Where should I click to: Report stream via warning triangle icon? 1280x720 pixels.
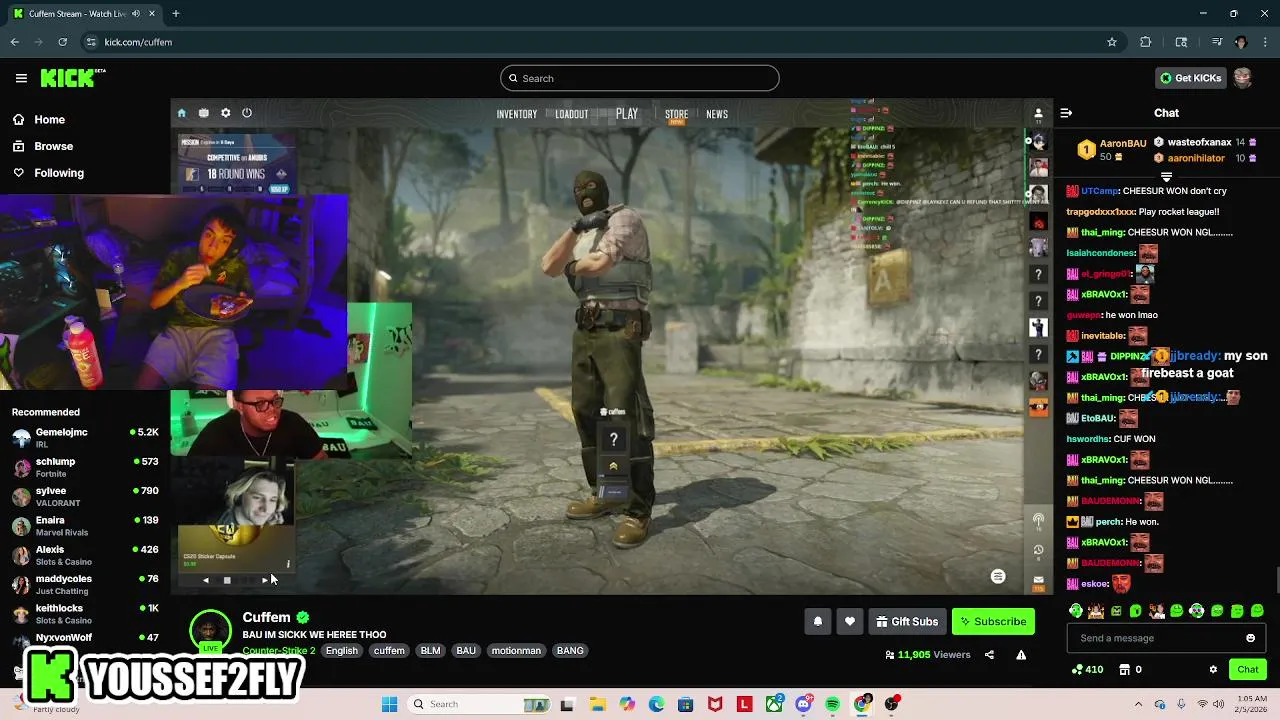click(x=1021, y=655)
